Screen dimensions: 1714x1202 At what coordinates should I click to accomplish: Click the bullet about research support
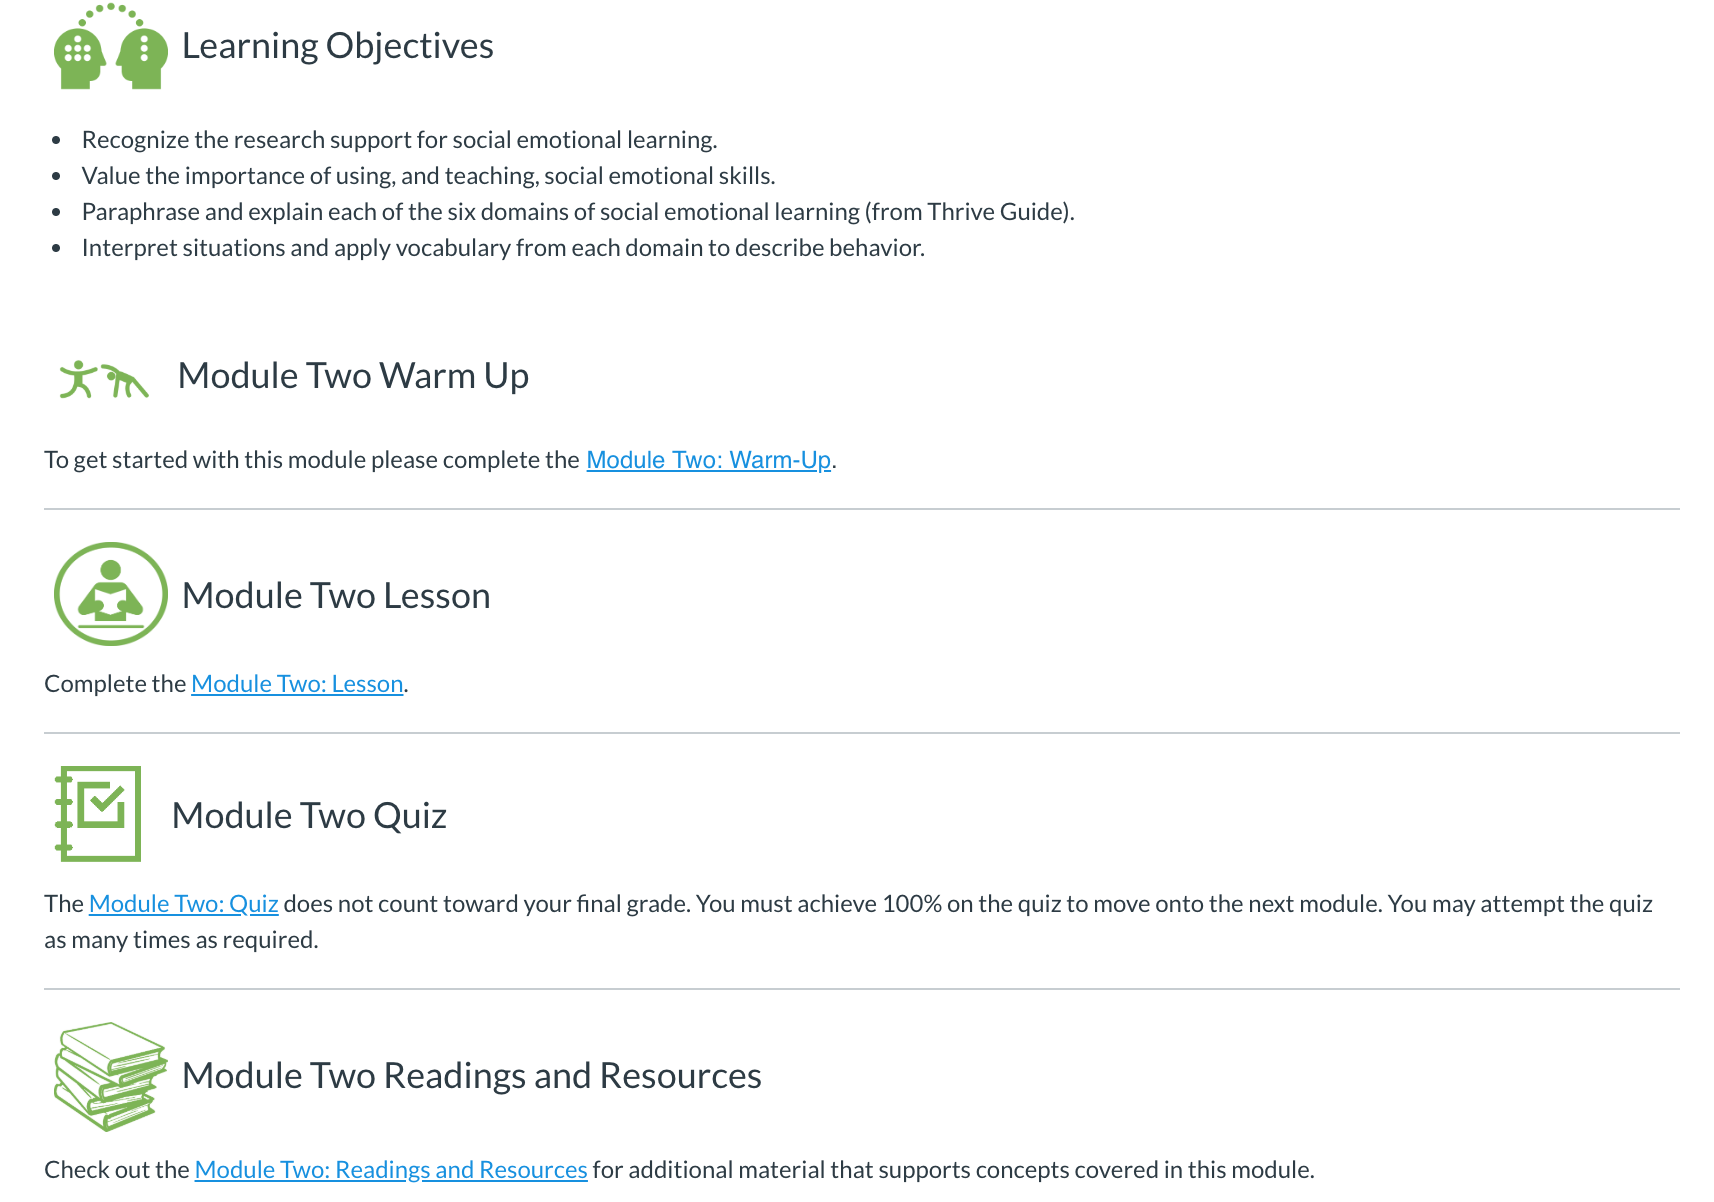tap(399, 140)
